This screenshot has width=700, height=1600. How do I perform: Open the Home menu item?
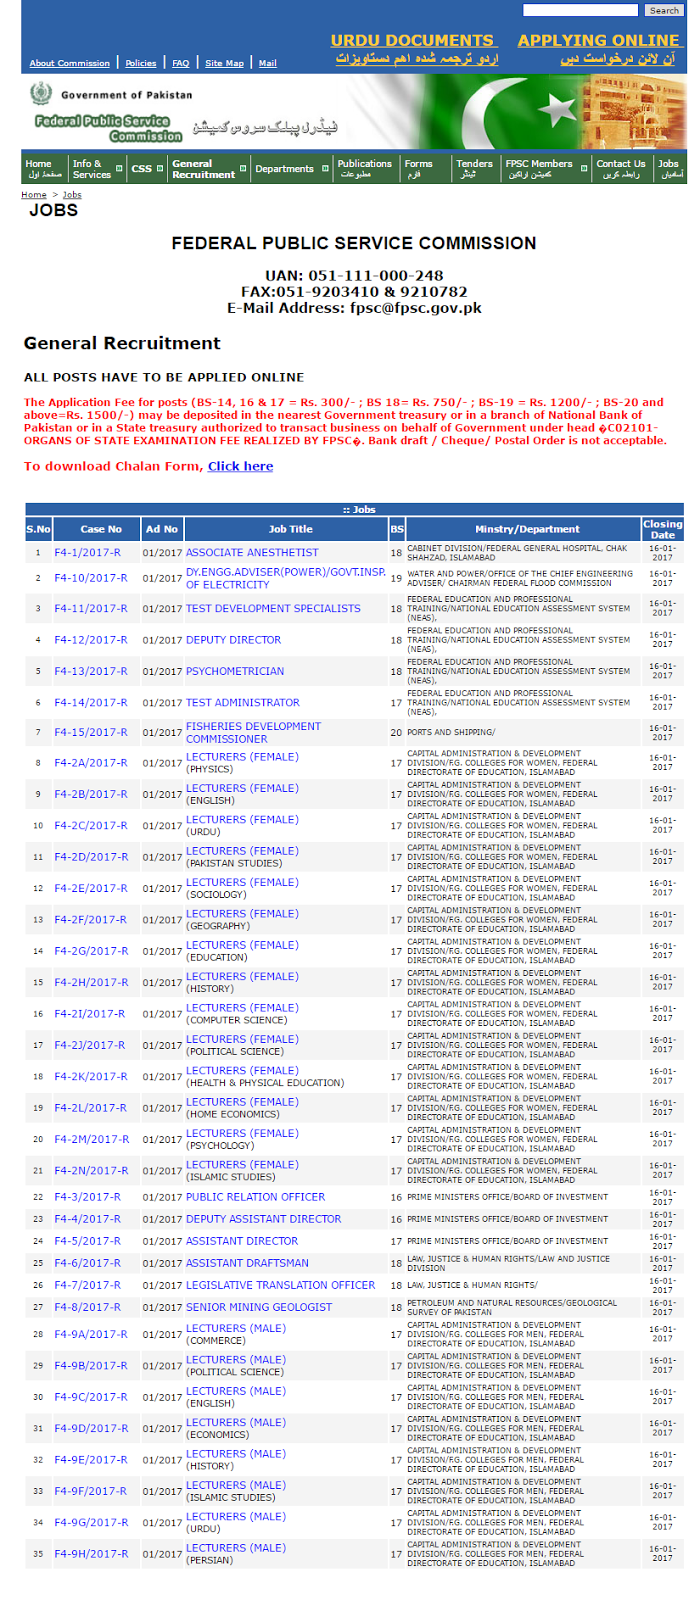point(44,168)
